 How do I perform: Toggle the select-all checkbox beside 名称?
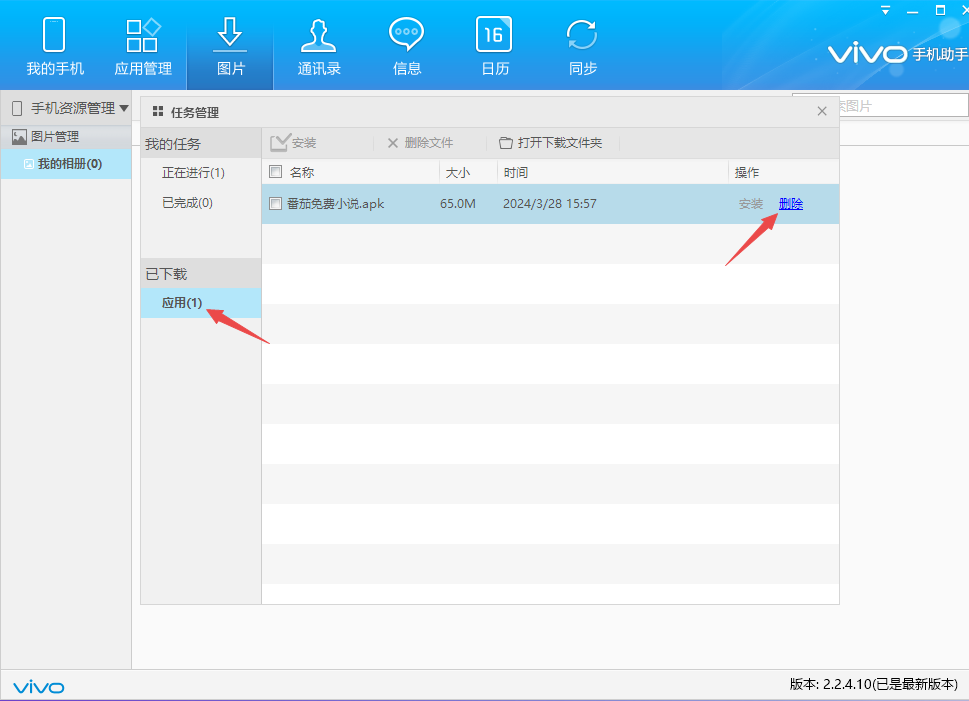[276, 172]
